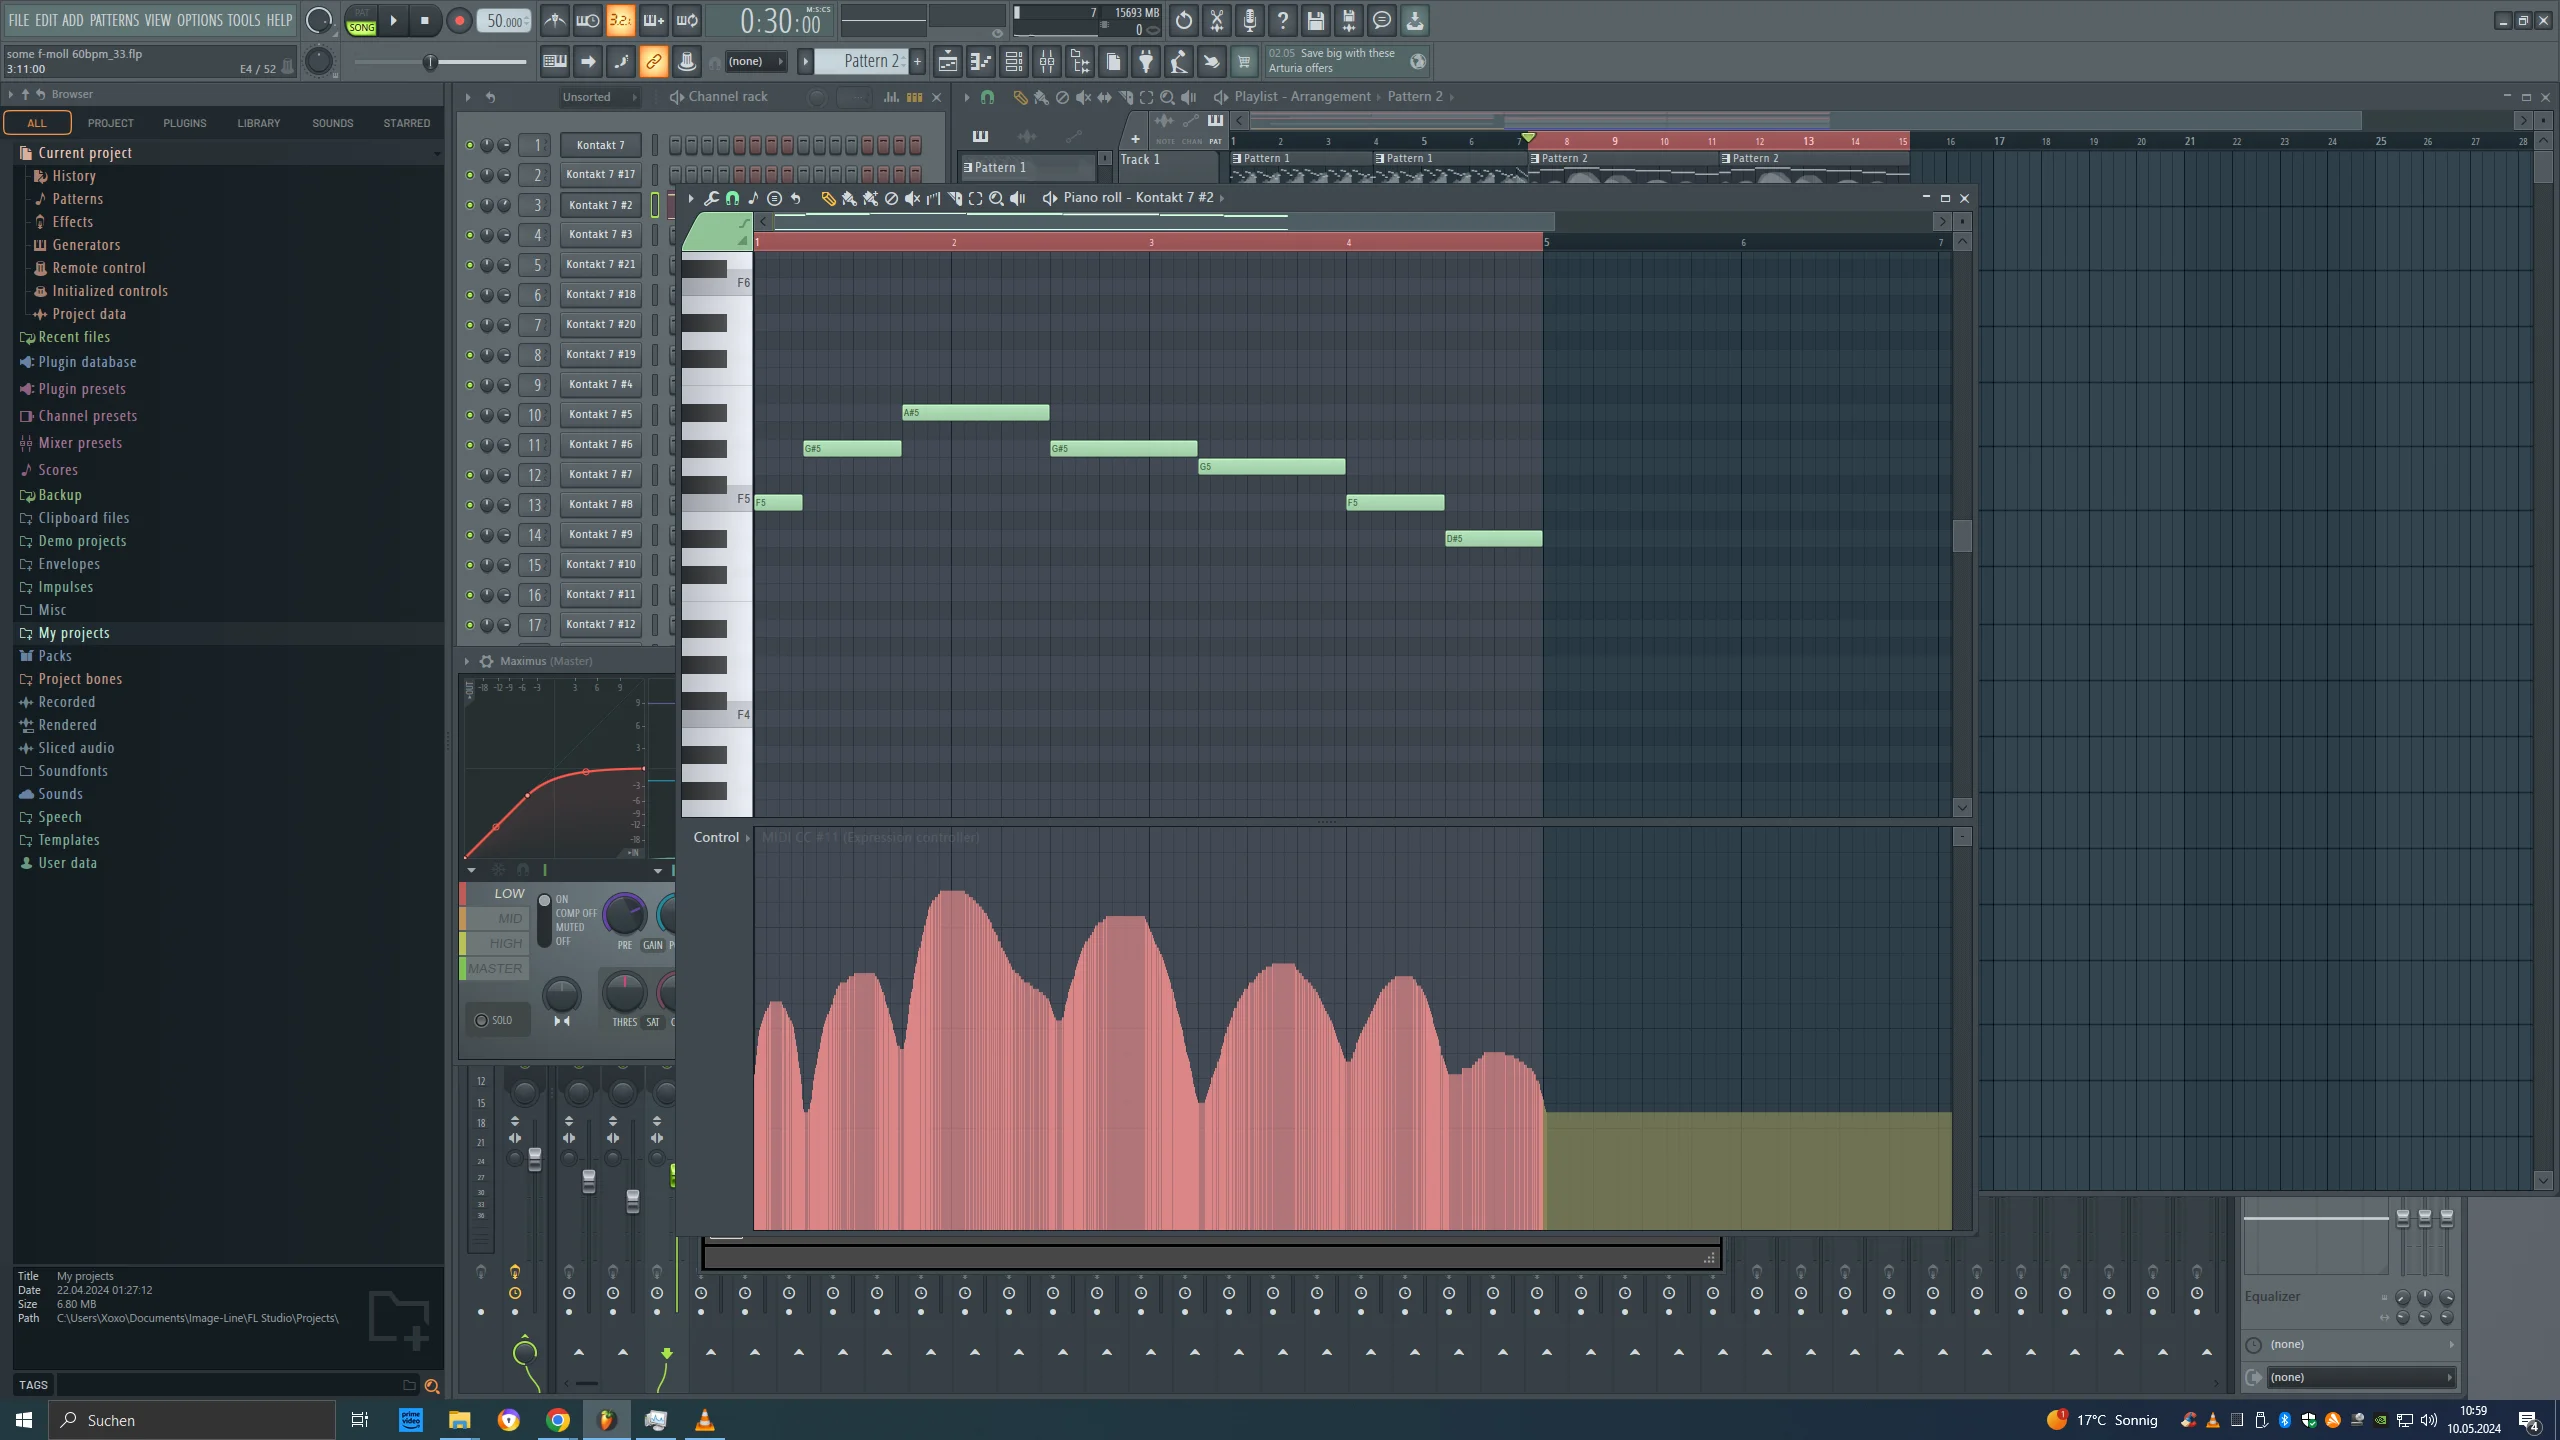Save the project with floppy icon
Image resolution: width=2560 pixels, height=1440 pixels.
point(1316,20)
